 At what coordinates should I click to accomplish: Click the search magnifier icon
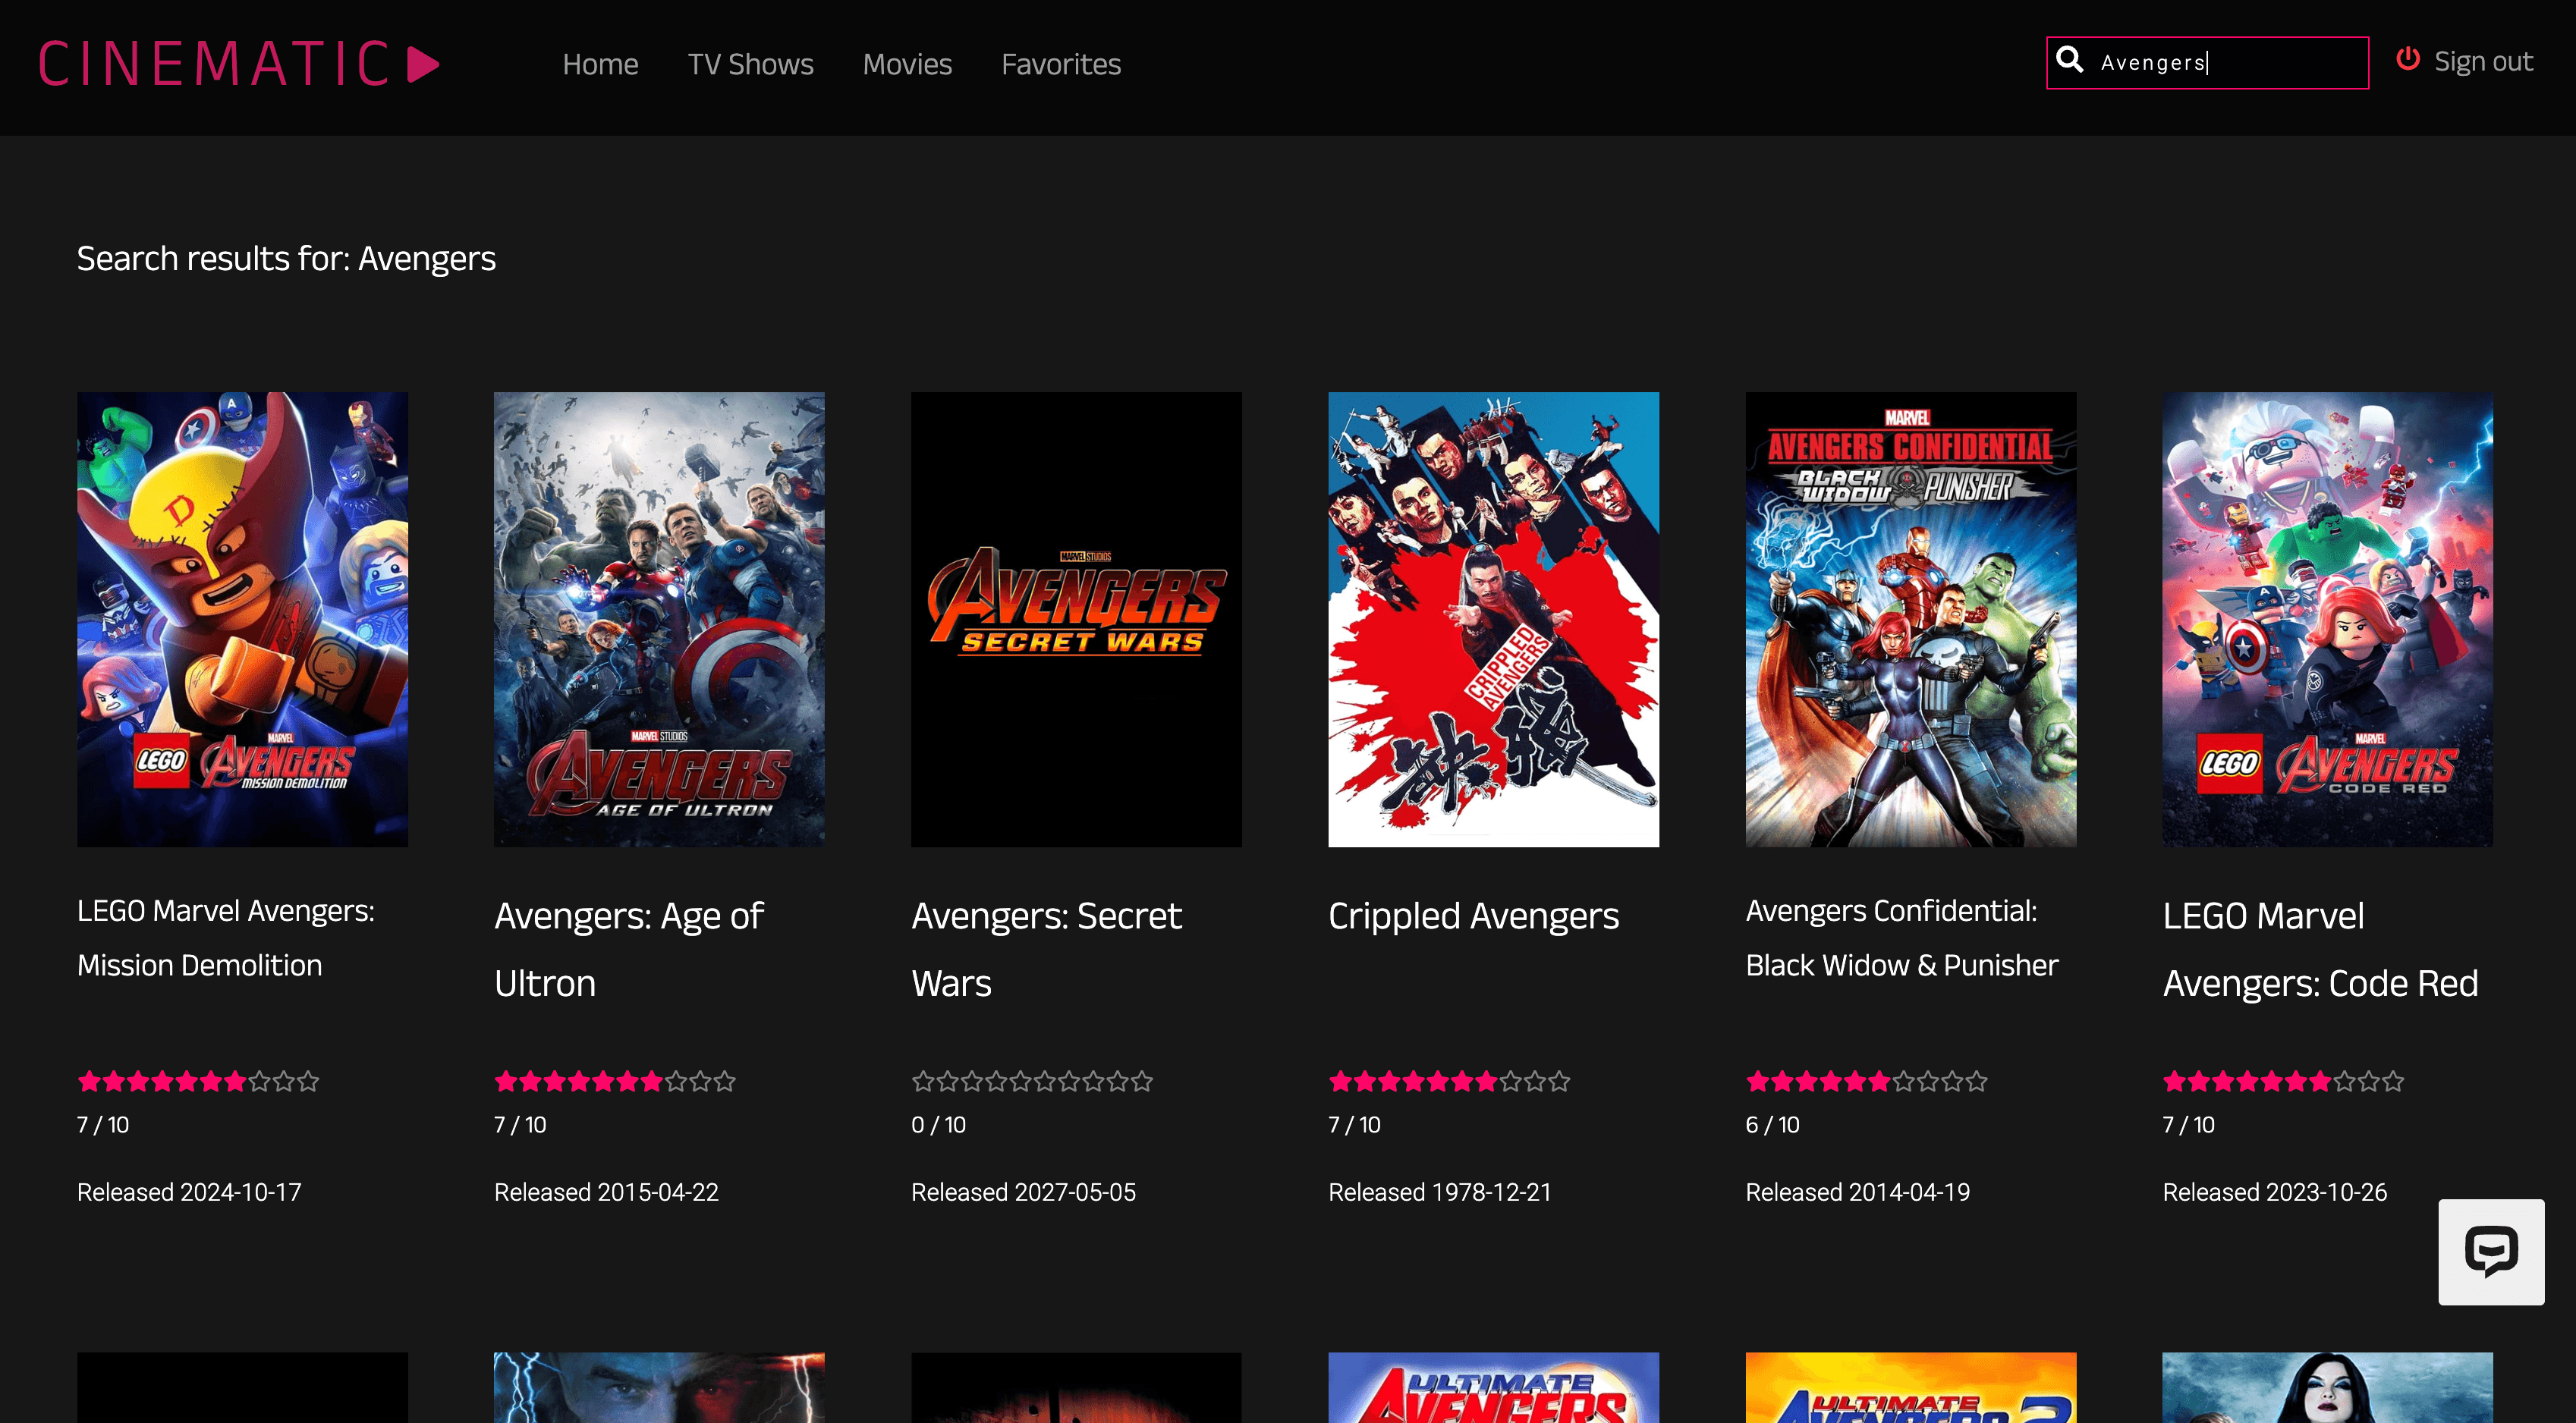point(2070,60)
